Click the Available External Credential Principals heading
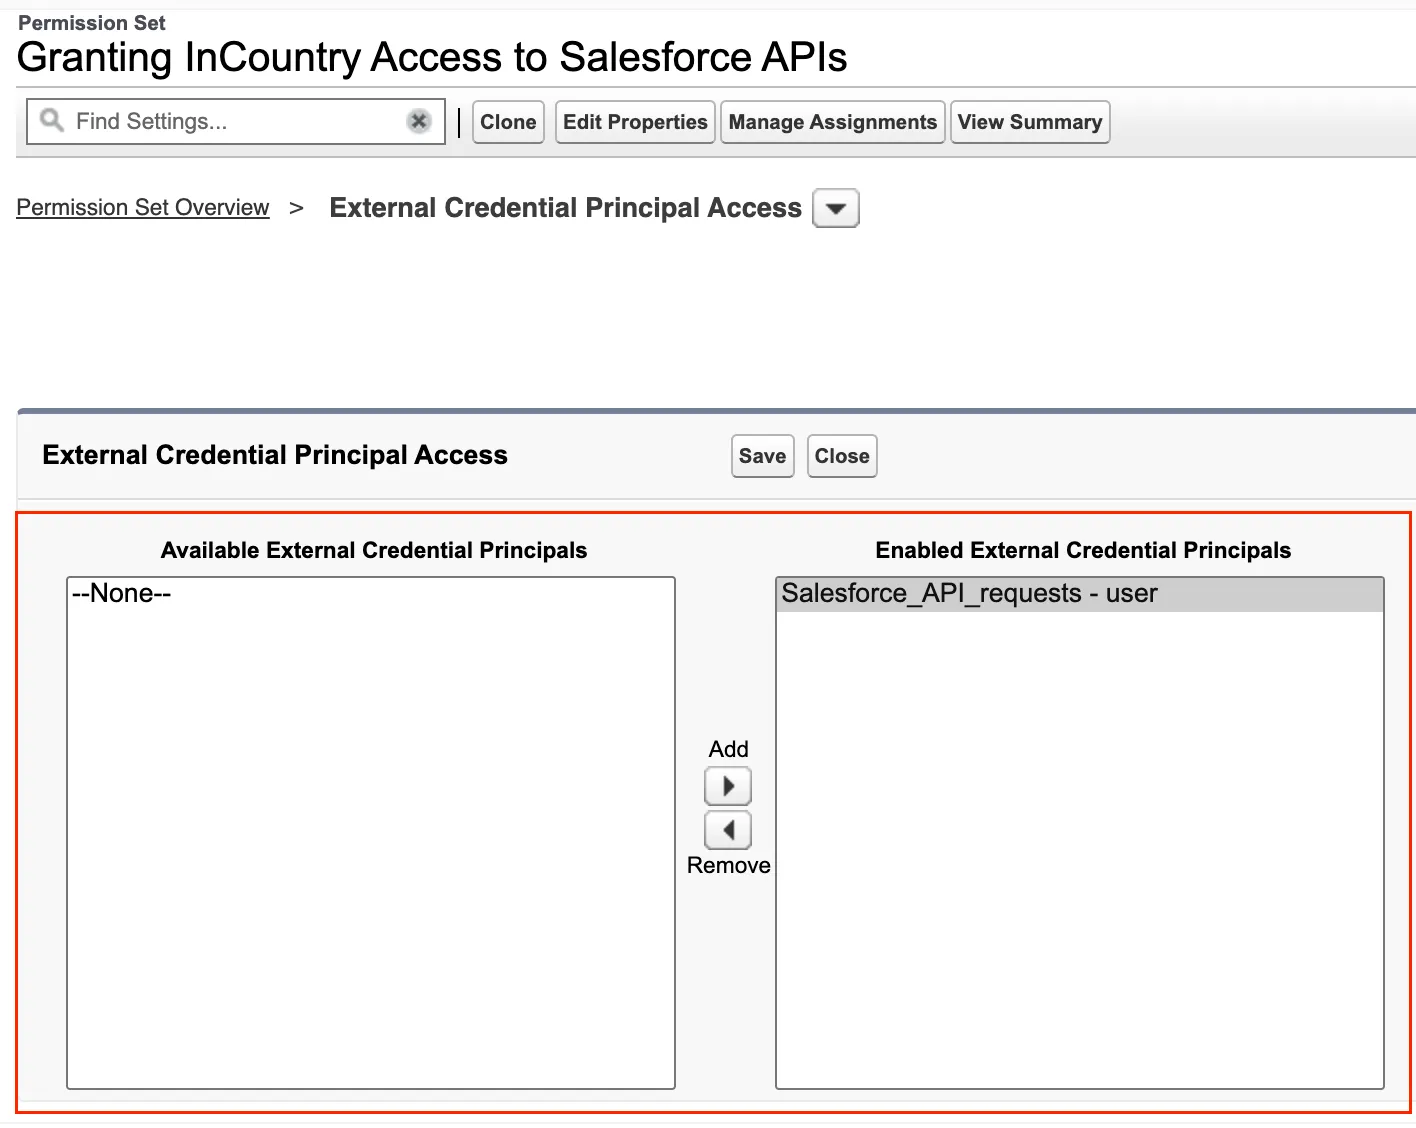The image size is (1416, 1128). click(x=374, y=550)
